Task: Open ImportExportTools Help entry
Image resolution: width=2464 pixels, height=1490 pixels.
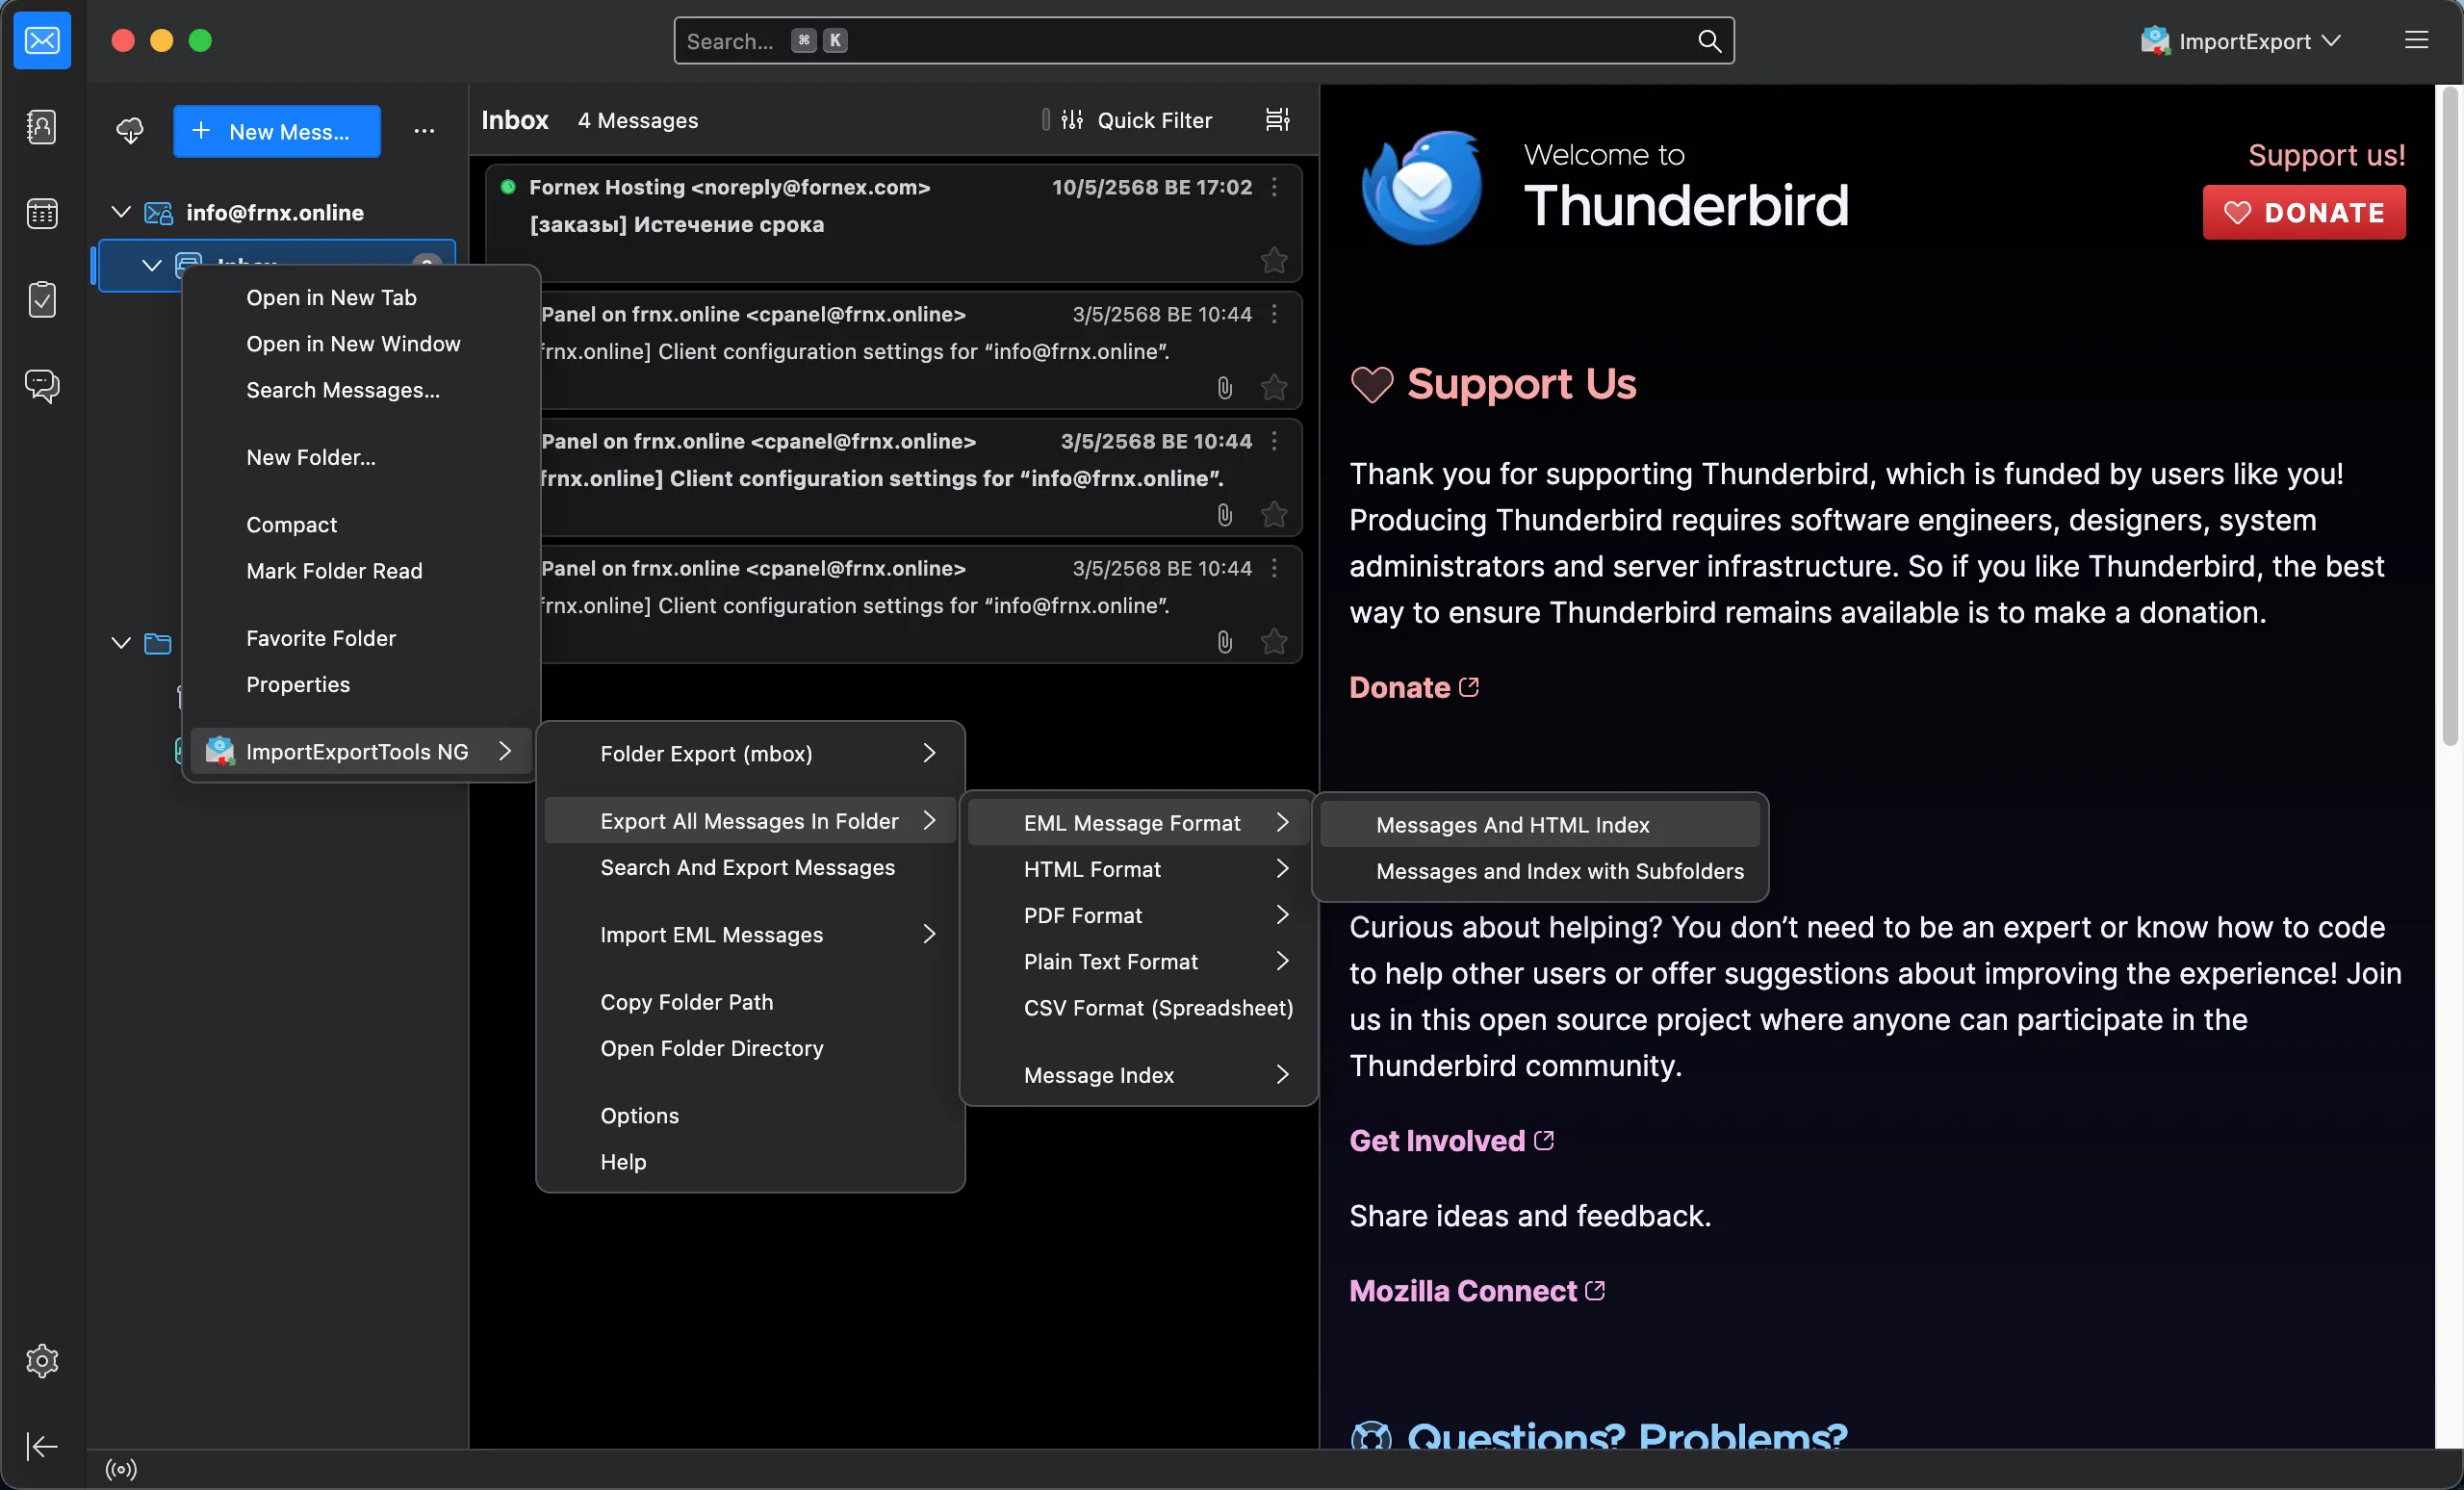Action: pyautogui.click(x=750, y=1161)
